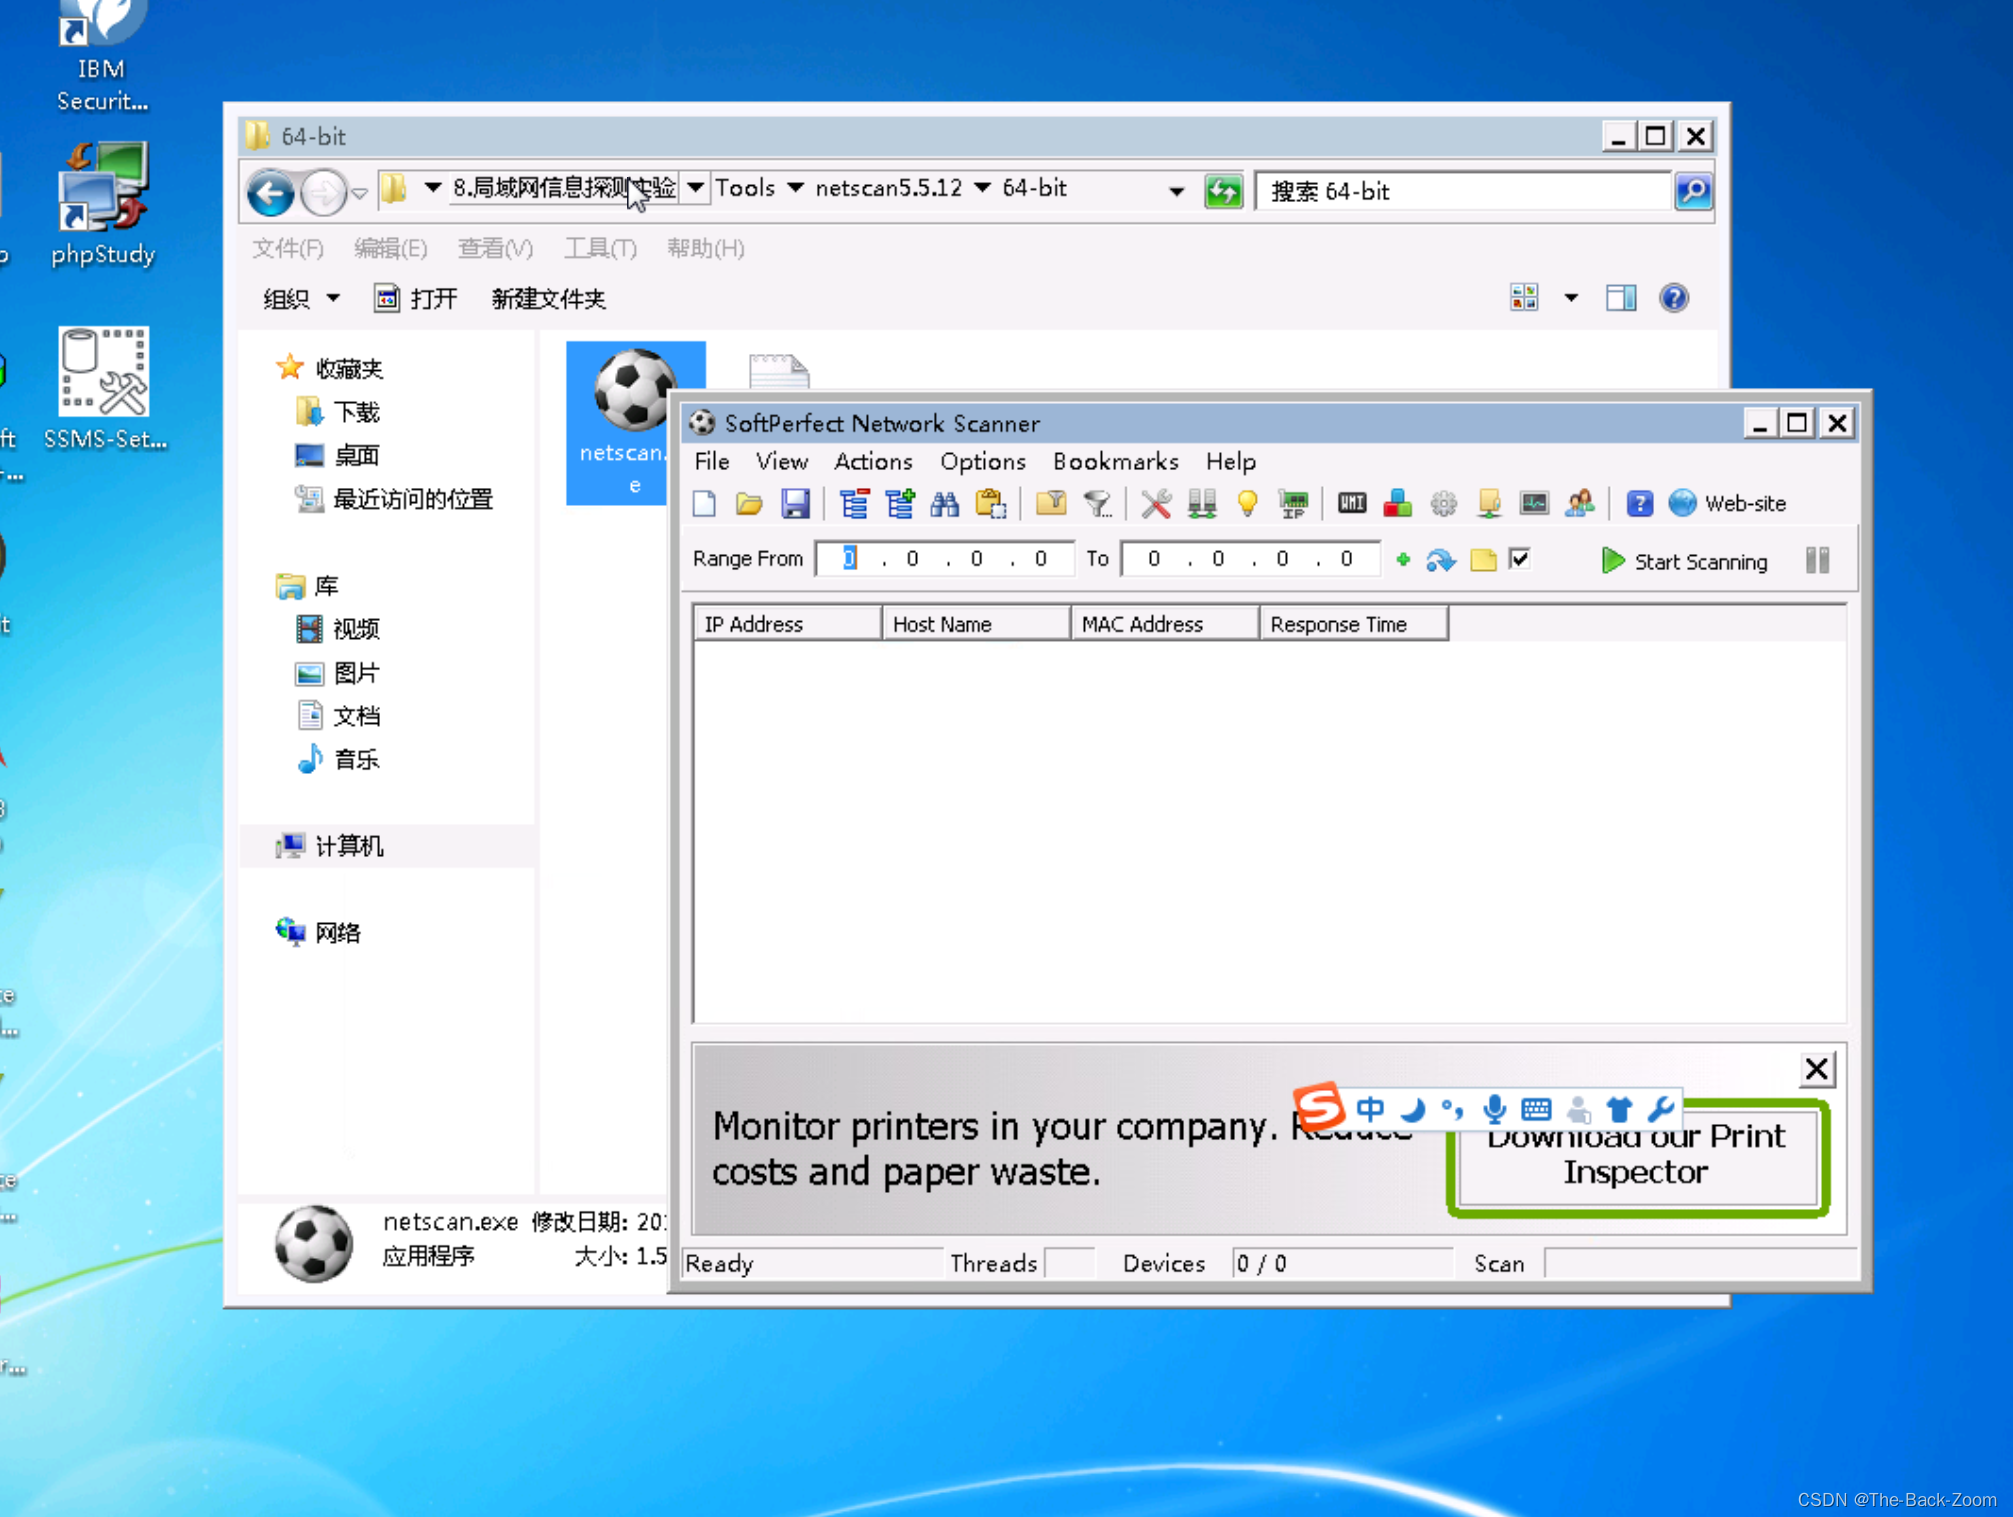Click the Explorer back navigation arrow
2013x1517 pixels.
click(271, 192)
